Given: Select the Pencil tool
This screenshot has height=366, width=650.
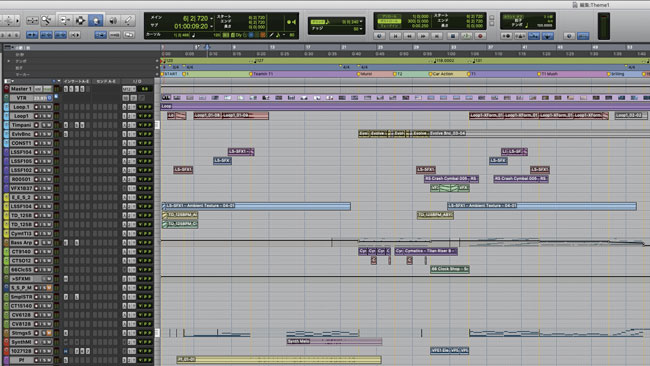Looking at the screenshot, I should 128,20.
